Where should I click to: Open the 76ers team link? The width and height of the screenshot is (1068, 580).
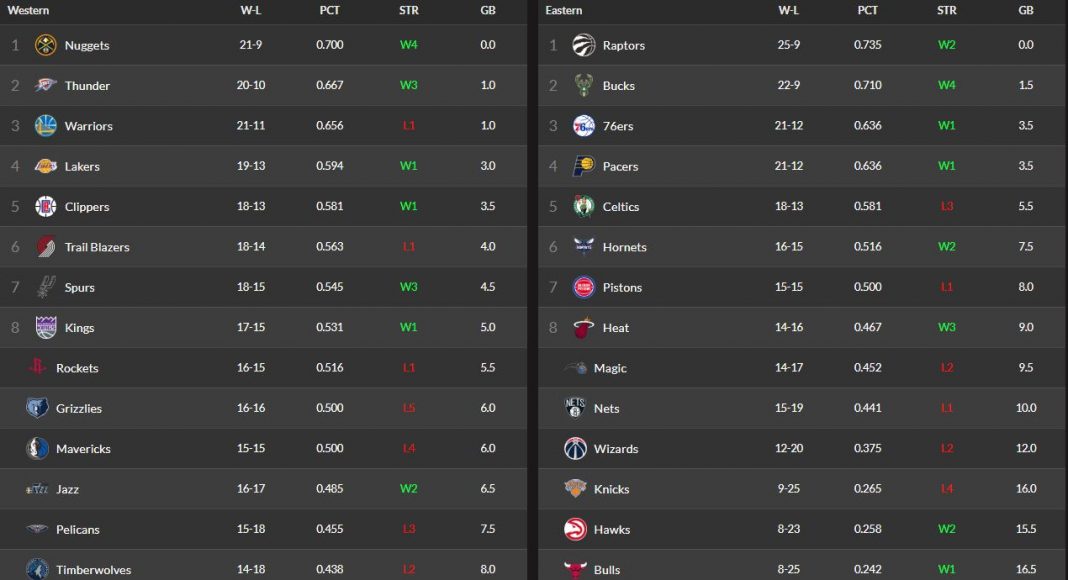coord(617,126)
